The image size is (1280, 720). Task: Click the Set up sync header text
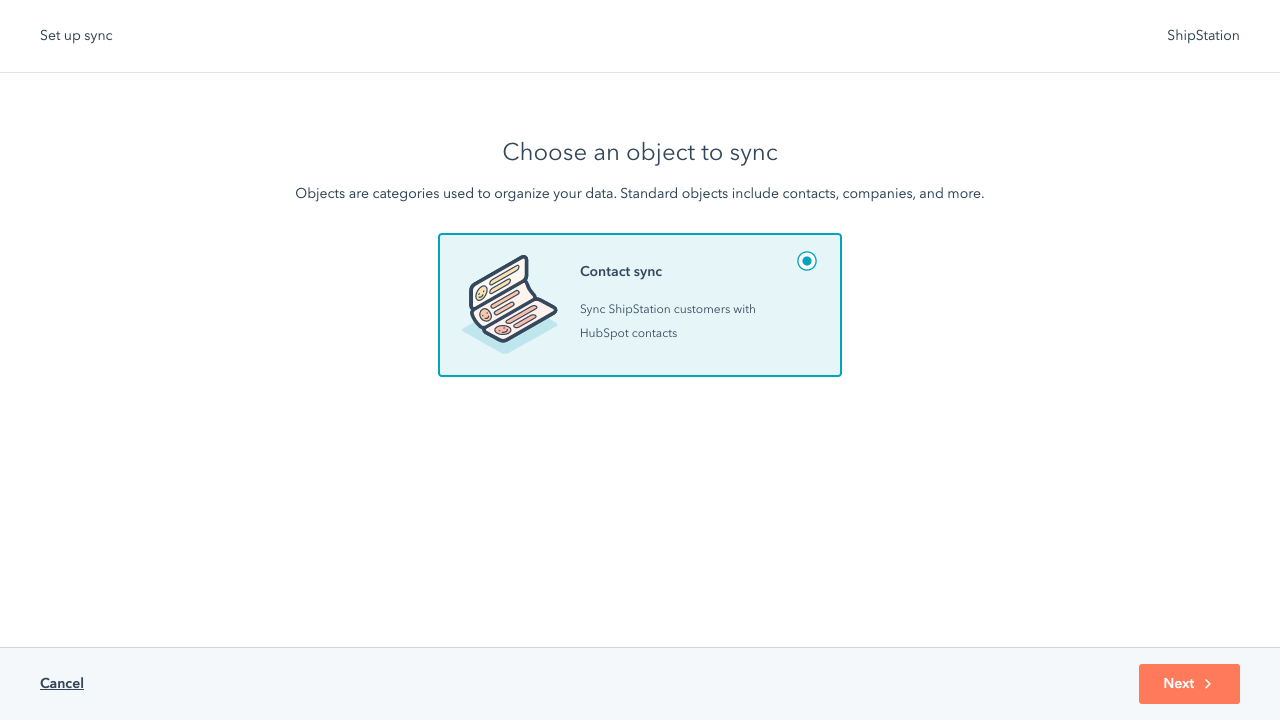[75, 35]
